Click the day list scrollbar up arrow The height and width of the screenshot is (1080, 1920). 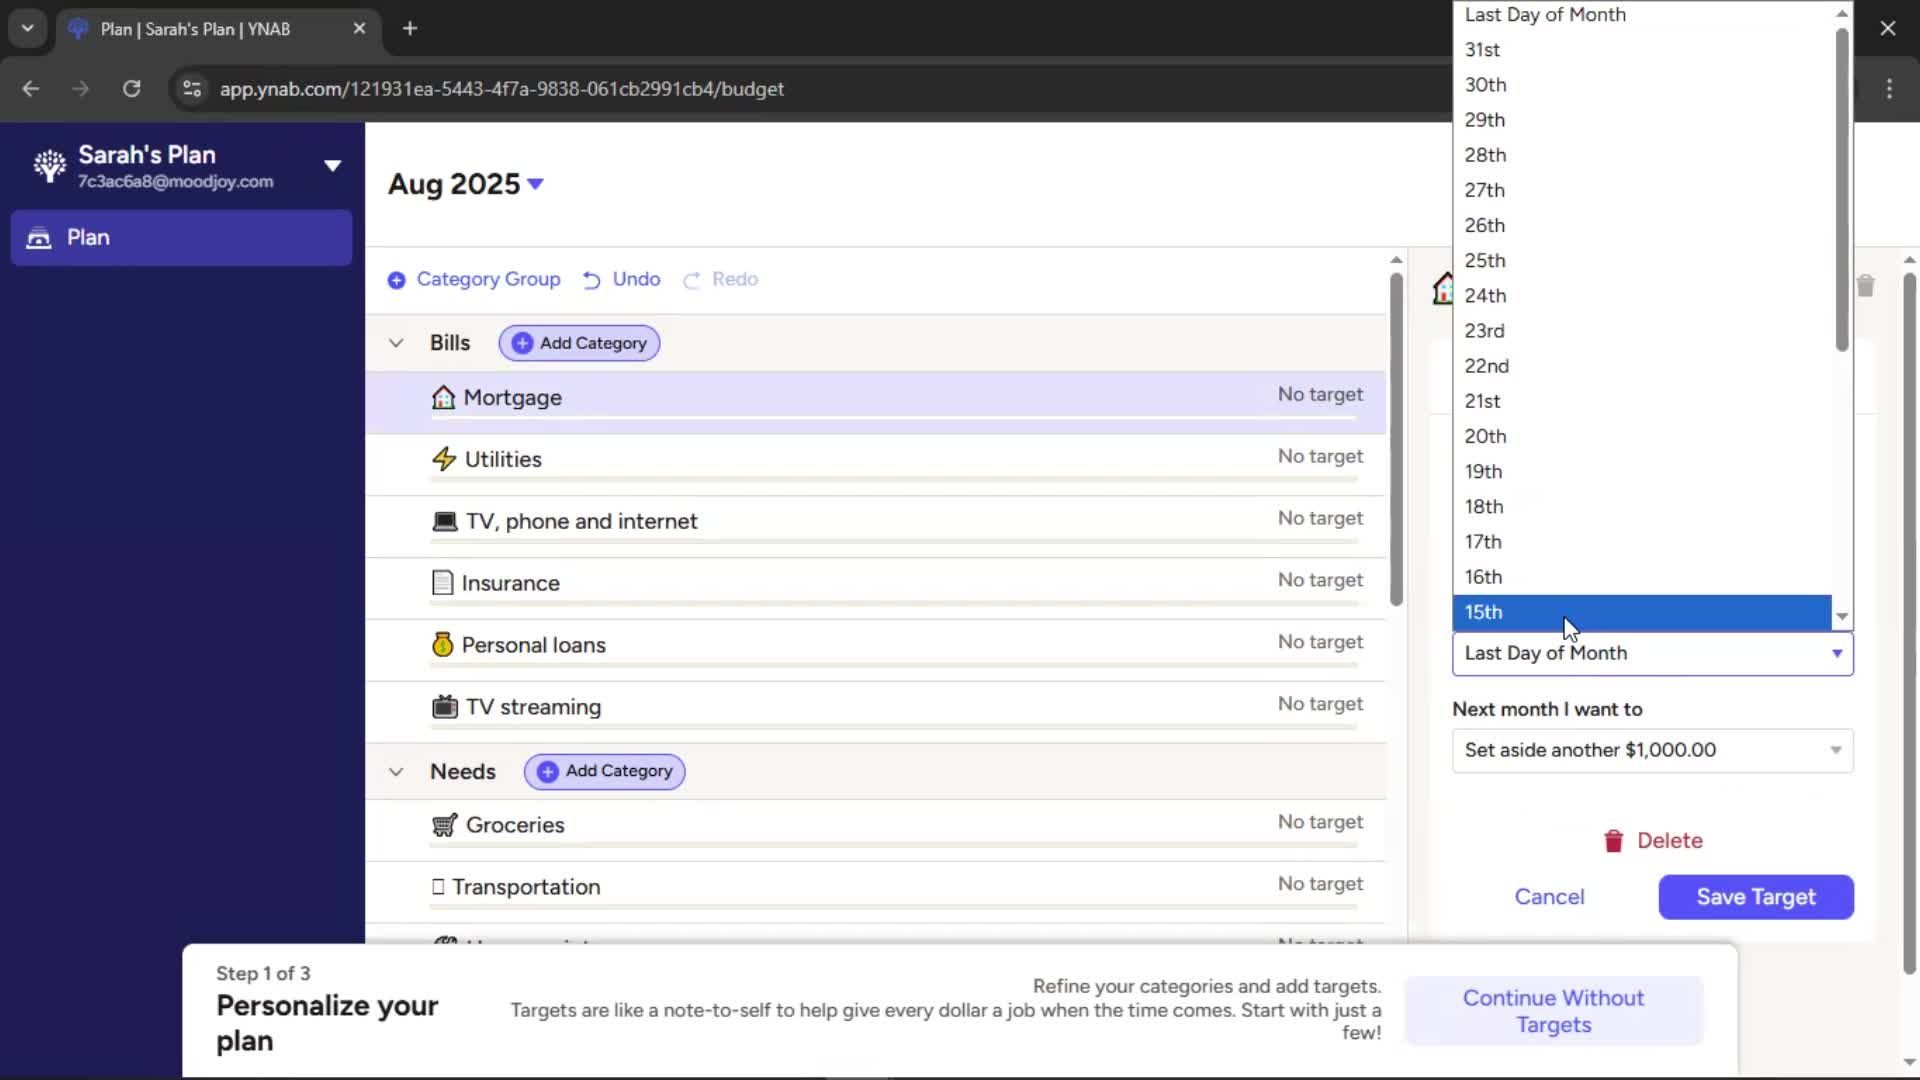click(1842, 13)
